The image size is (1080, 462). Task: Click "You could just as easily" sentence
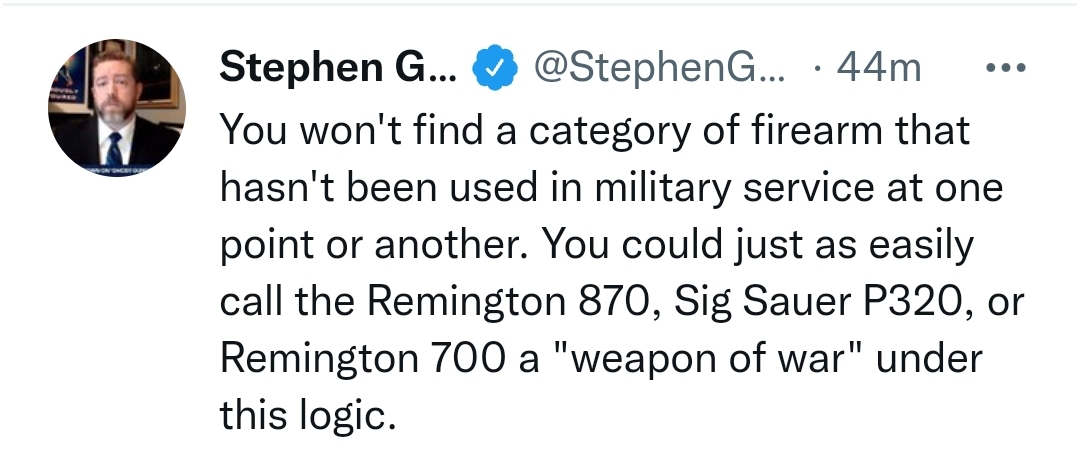click(x=758, y=246)
